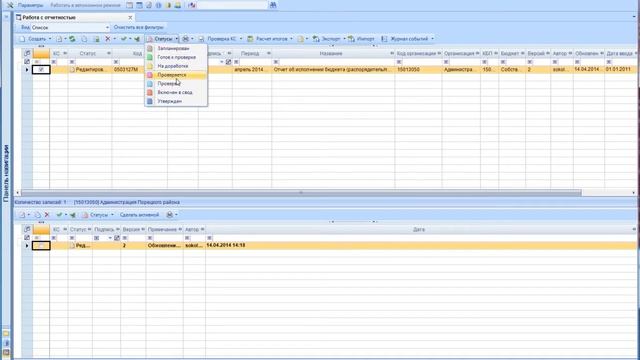Open the Расчет итогов dropdown arrow
This screenshot has width=640, height=360.
point(291,39)
